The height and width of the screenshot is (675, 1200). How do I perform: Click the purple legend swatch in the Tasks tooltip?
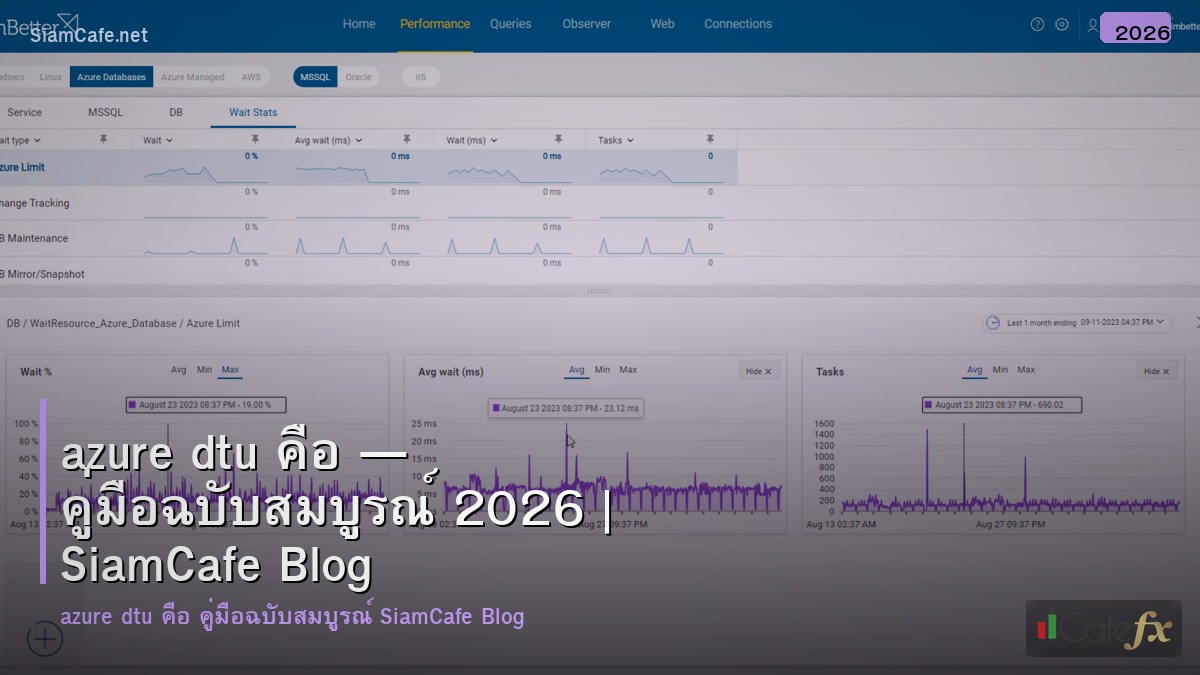(928, 404)
